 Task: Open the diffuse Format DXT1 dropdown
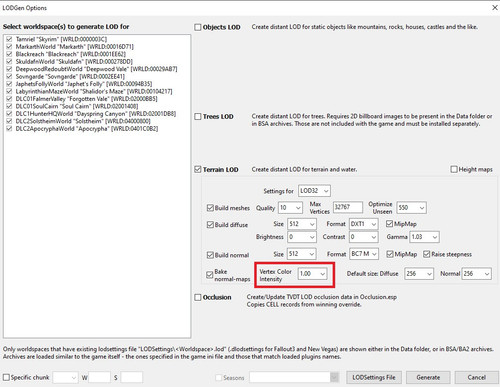(364, 224)
